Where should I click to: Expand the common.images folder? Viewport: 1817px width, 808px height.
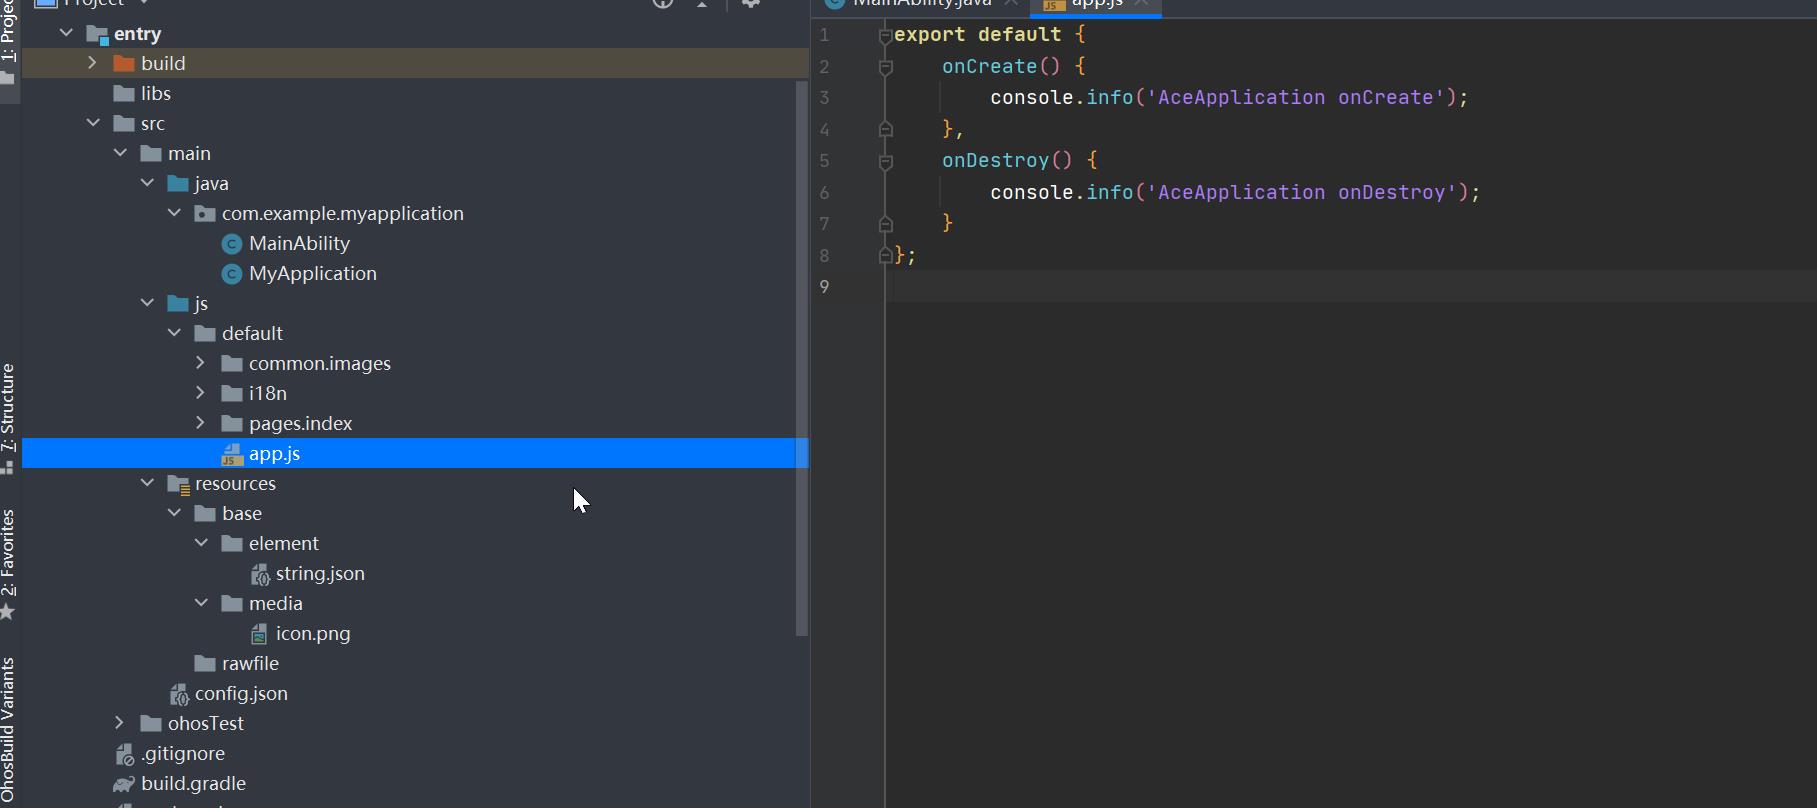click(x=200, y=363)
